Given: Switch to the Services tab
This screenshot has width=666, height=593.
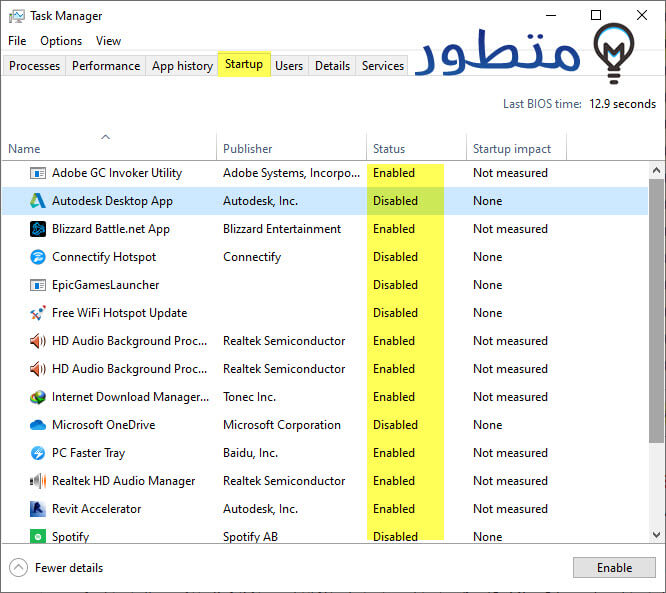Looking at the screenshot, I should coord(383,66).
